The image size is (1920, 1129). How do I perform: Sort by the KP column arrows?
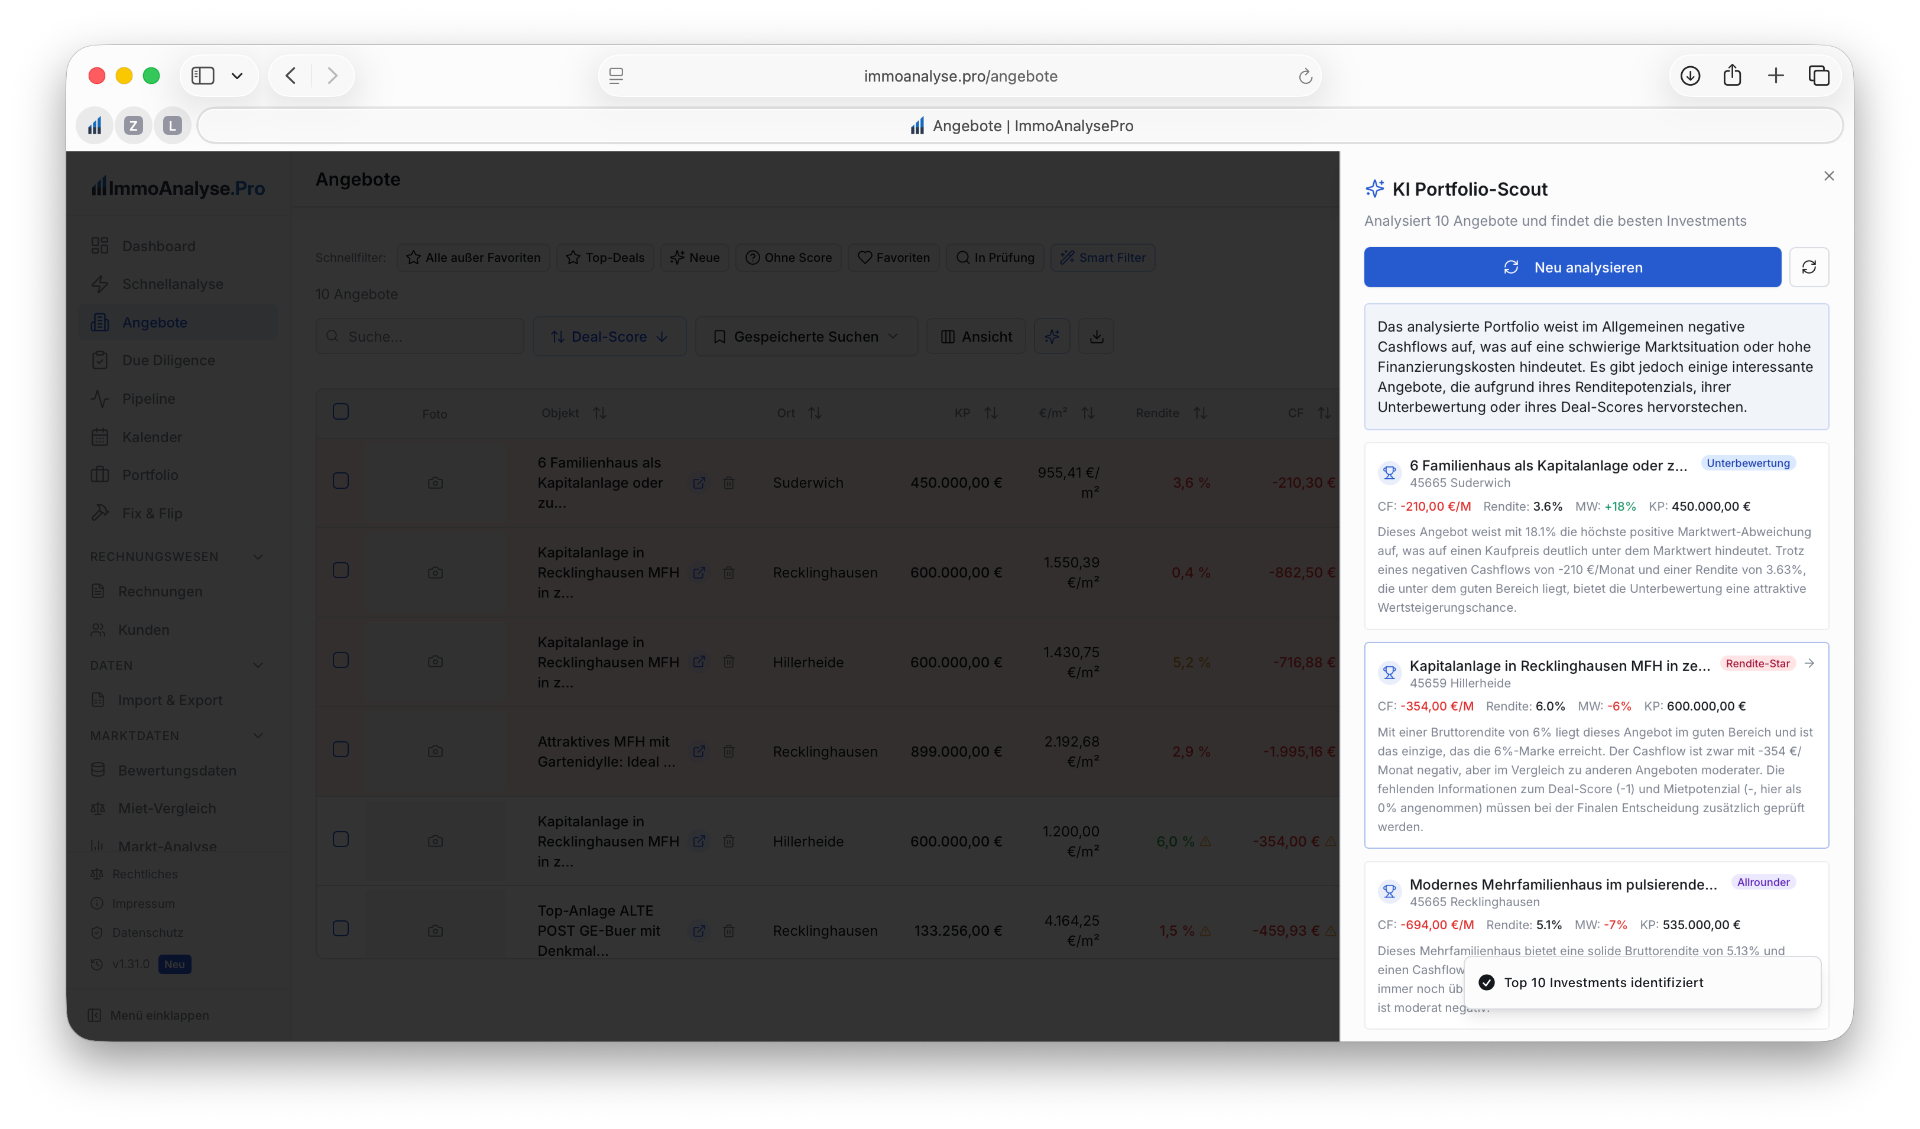[x=990, y=413]
